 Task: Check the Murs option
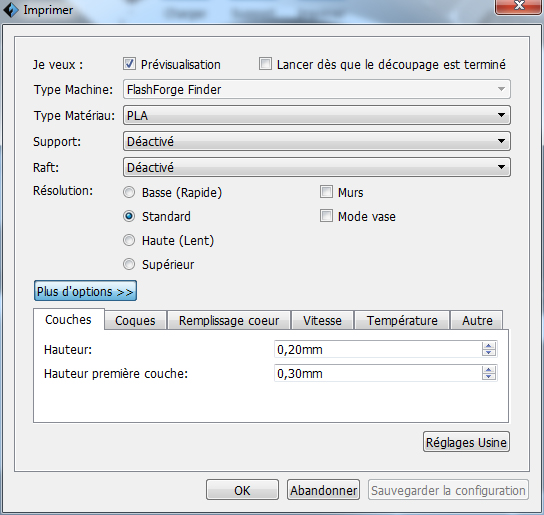point(326,192)
